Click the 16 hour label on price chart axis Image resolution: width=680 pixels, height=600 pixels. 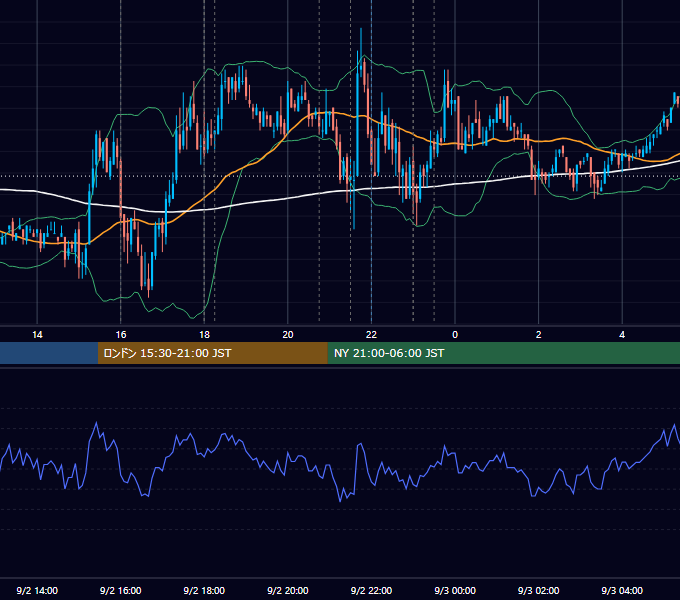[x=121, y=335]
